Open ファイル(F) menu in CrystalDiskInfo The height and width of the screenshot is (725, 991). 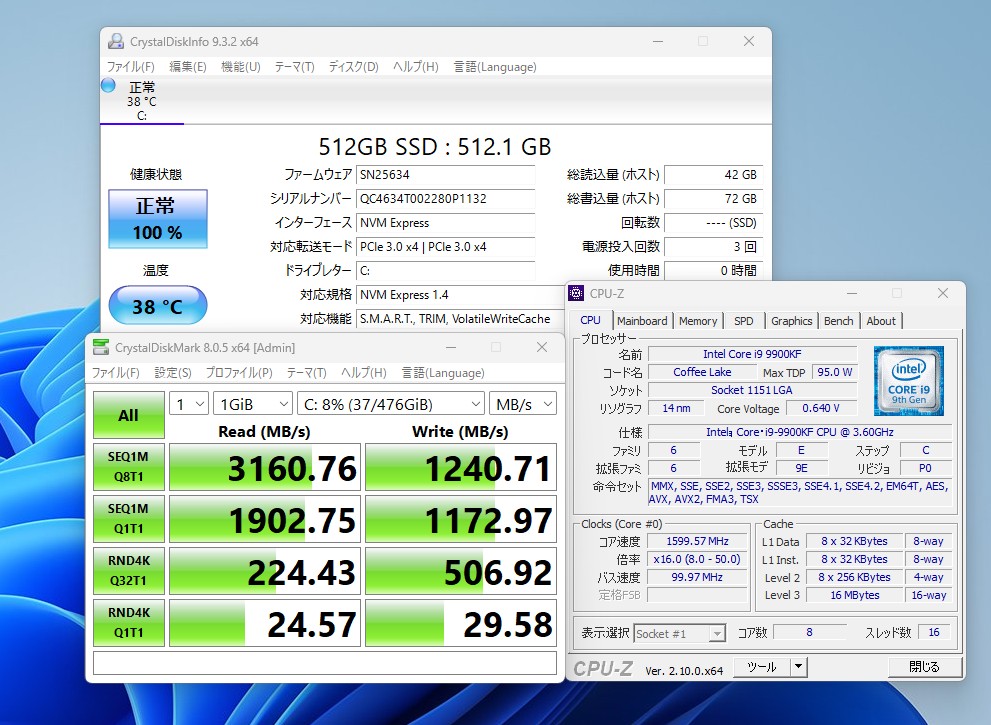(130, 66)
